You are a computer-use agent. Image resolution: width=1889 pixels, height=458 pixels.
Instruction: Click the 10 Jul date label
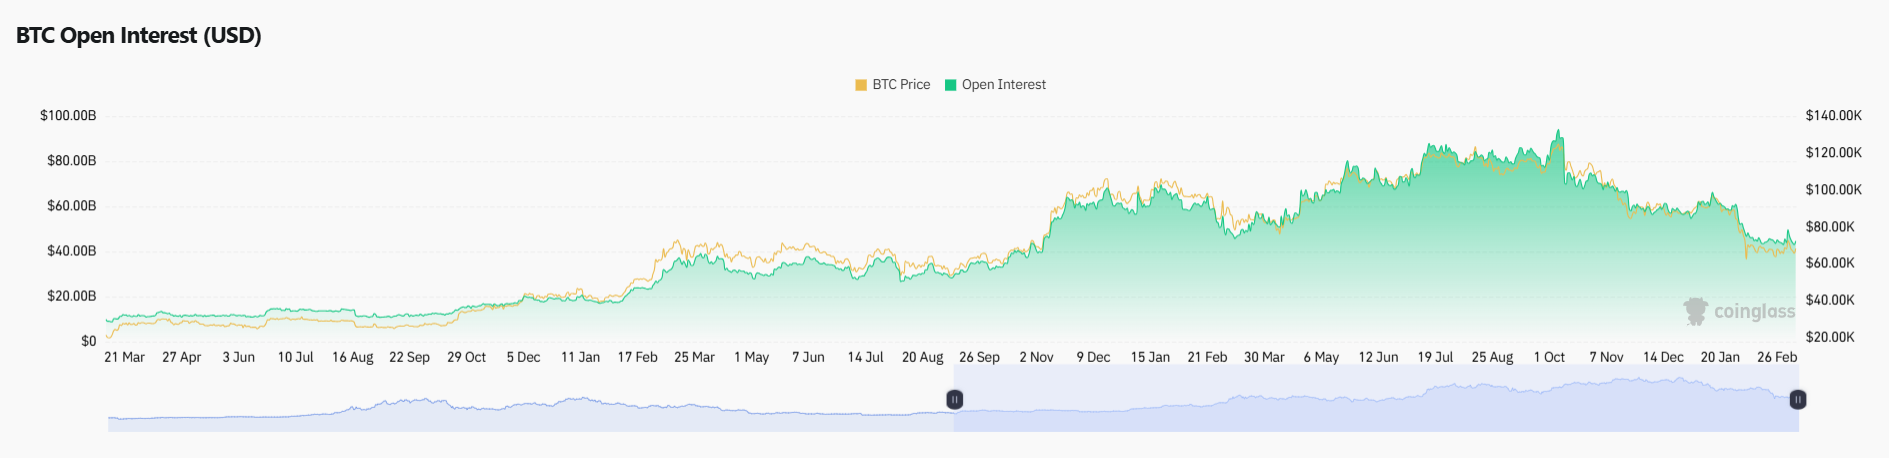(x=296, y=357)
